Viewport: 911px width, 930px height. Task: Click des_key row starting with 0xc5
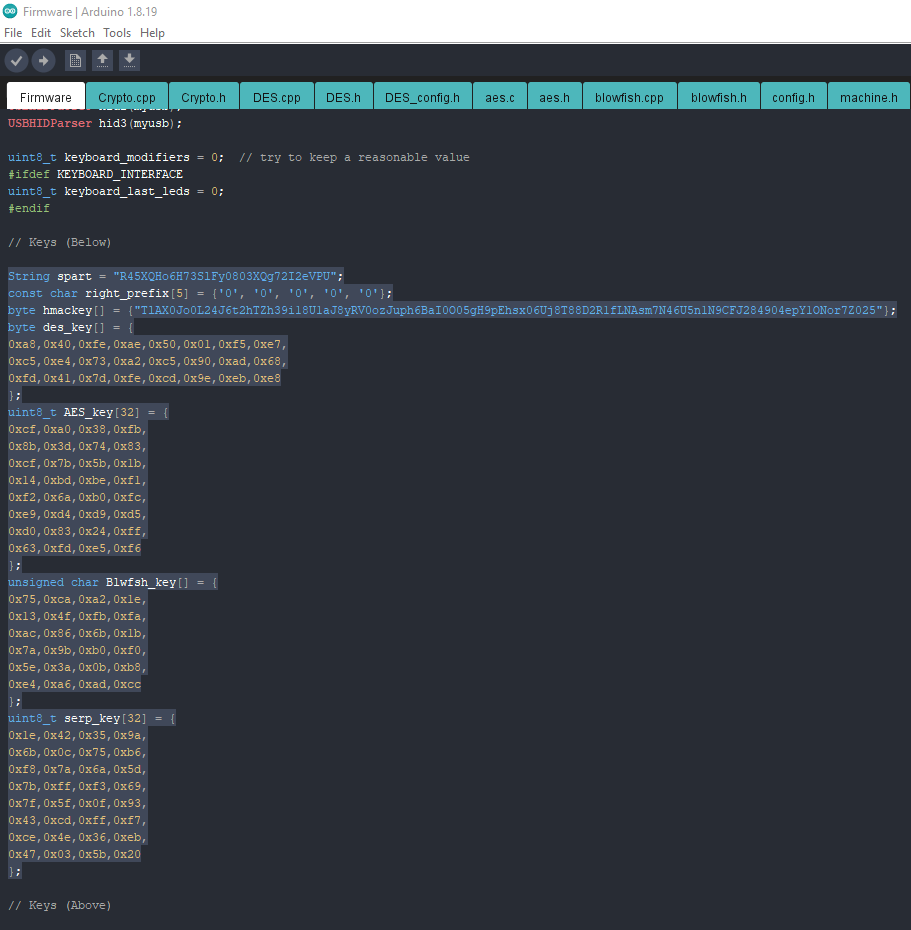point(148,361)
